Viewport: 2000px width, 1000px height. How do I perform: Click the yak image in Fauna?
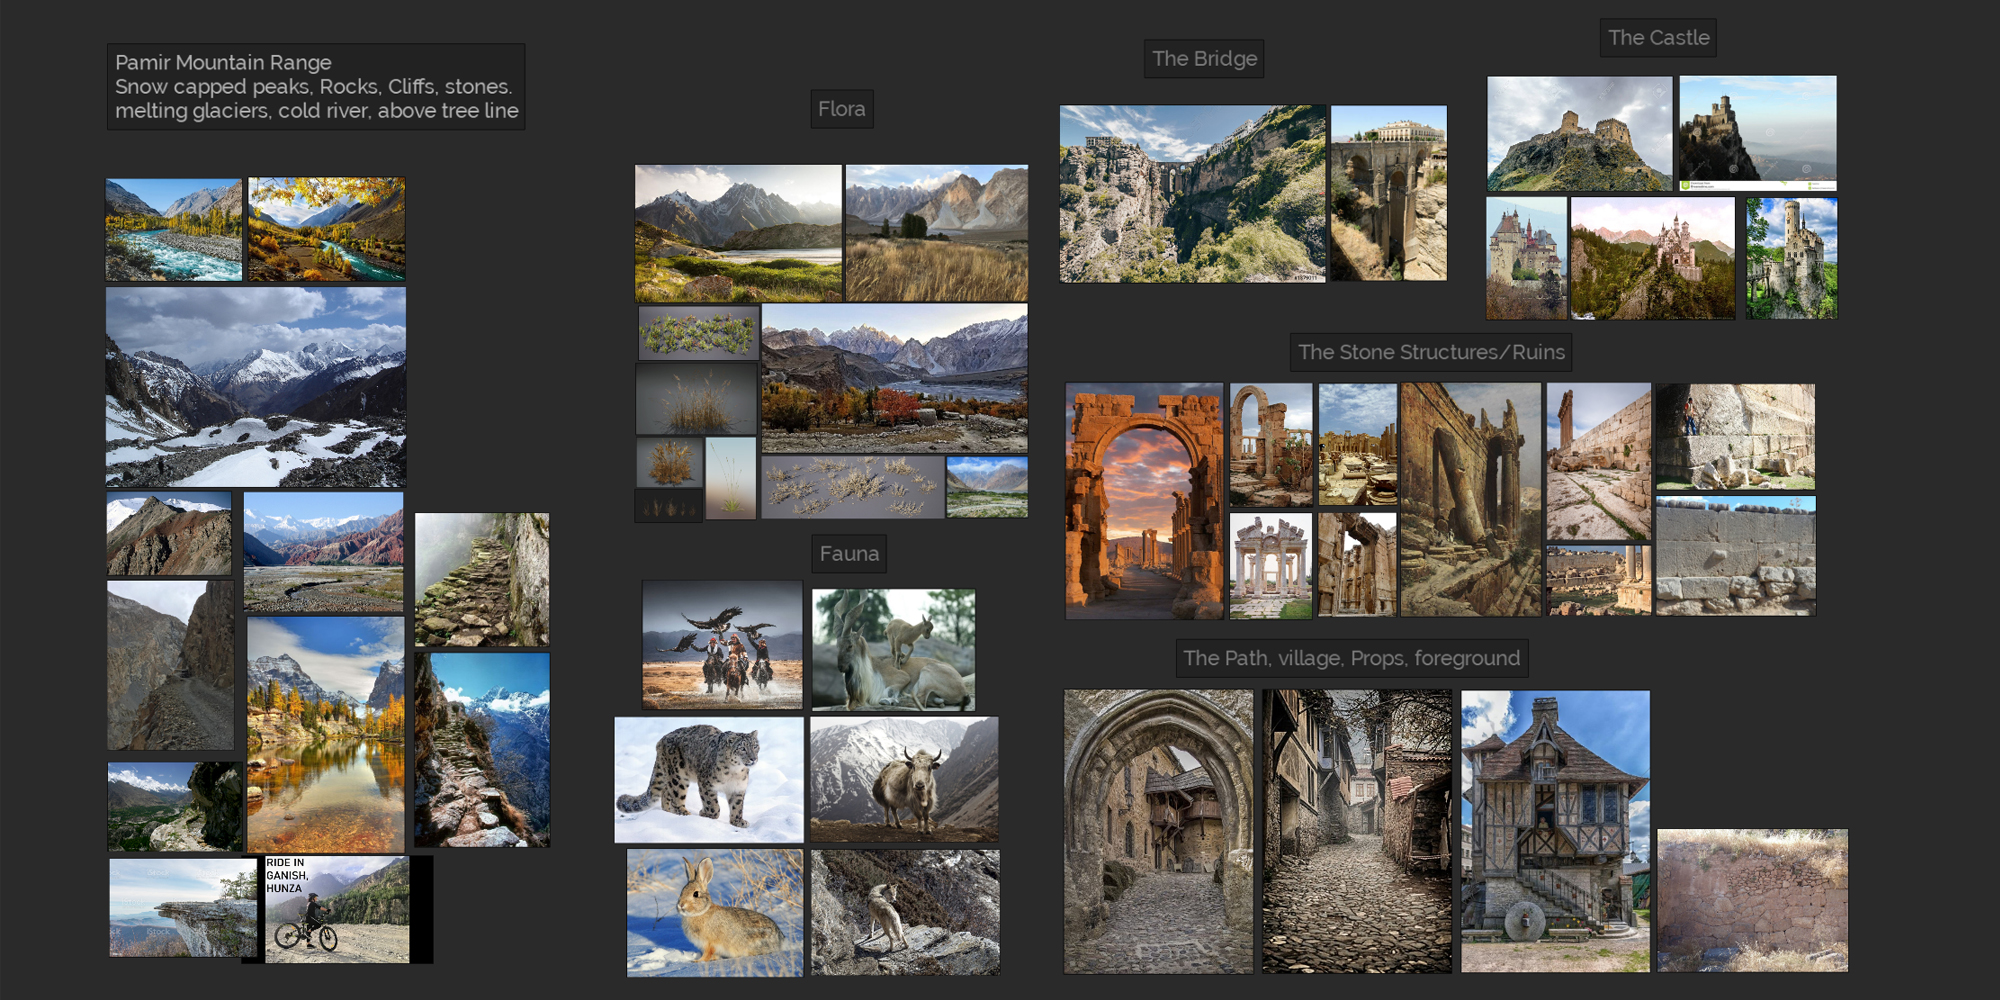(x=904, y=779)
